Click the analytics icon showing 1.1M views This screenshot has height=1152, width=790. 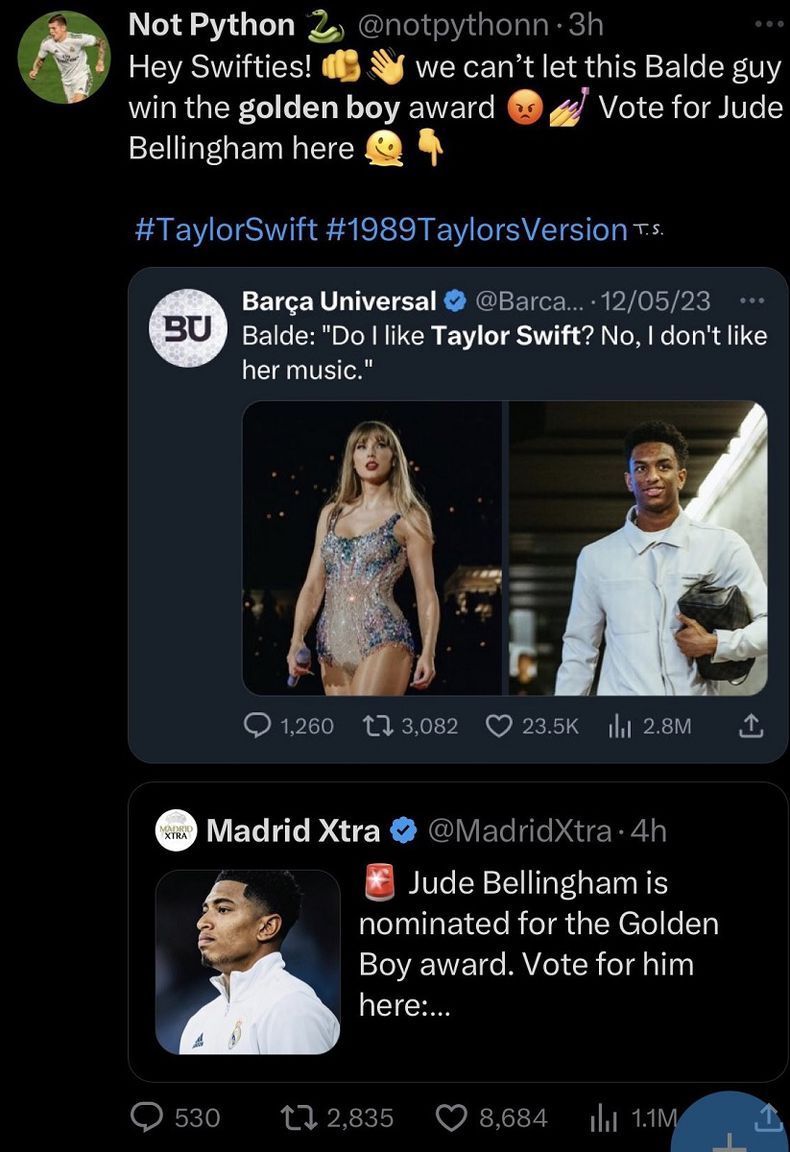click(603, 1118)
